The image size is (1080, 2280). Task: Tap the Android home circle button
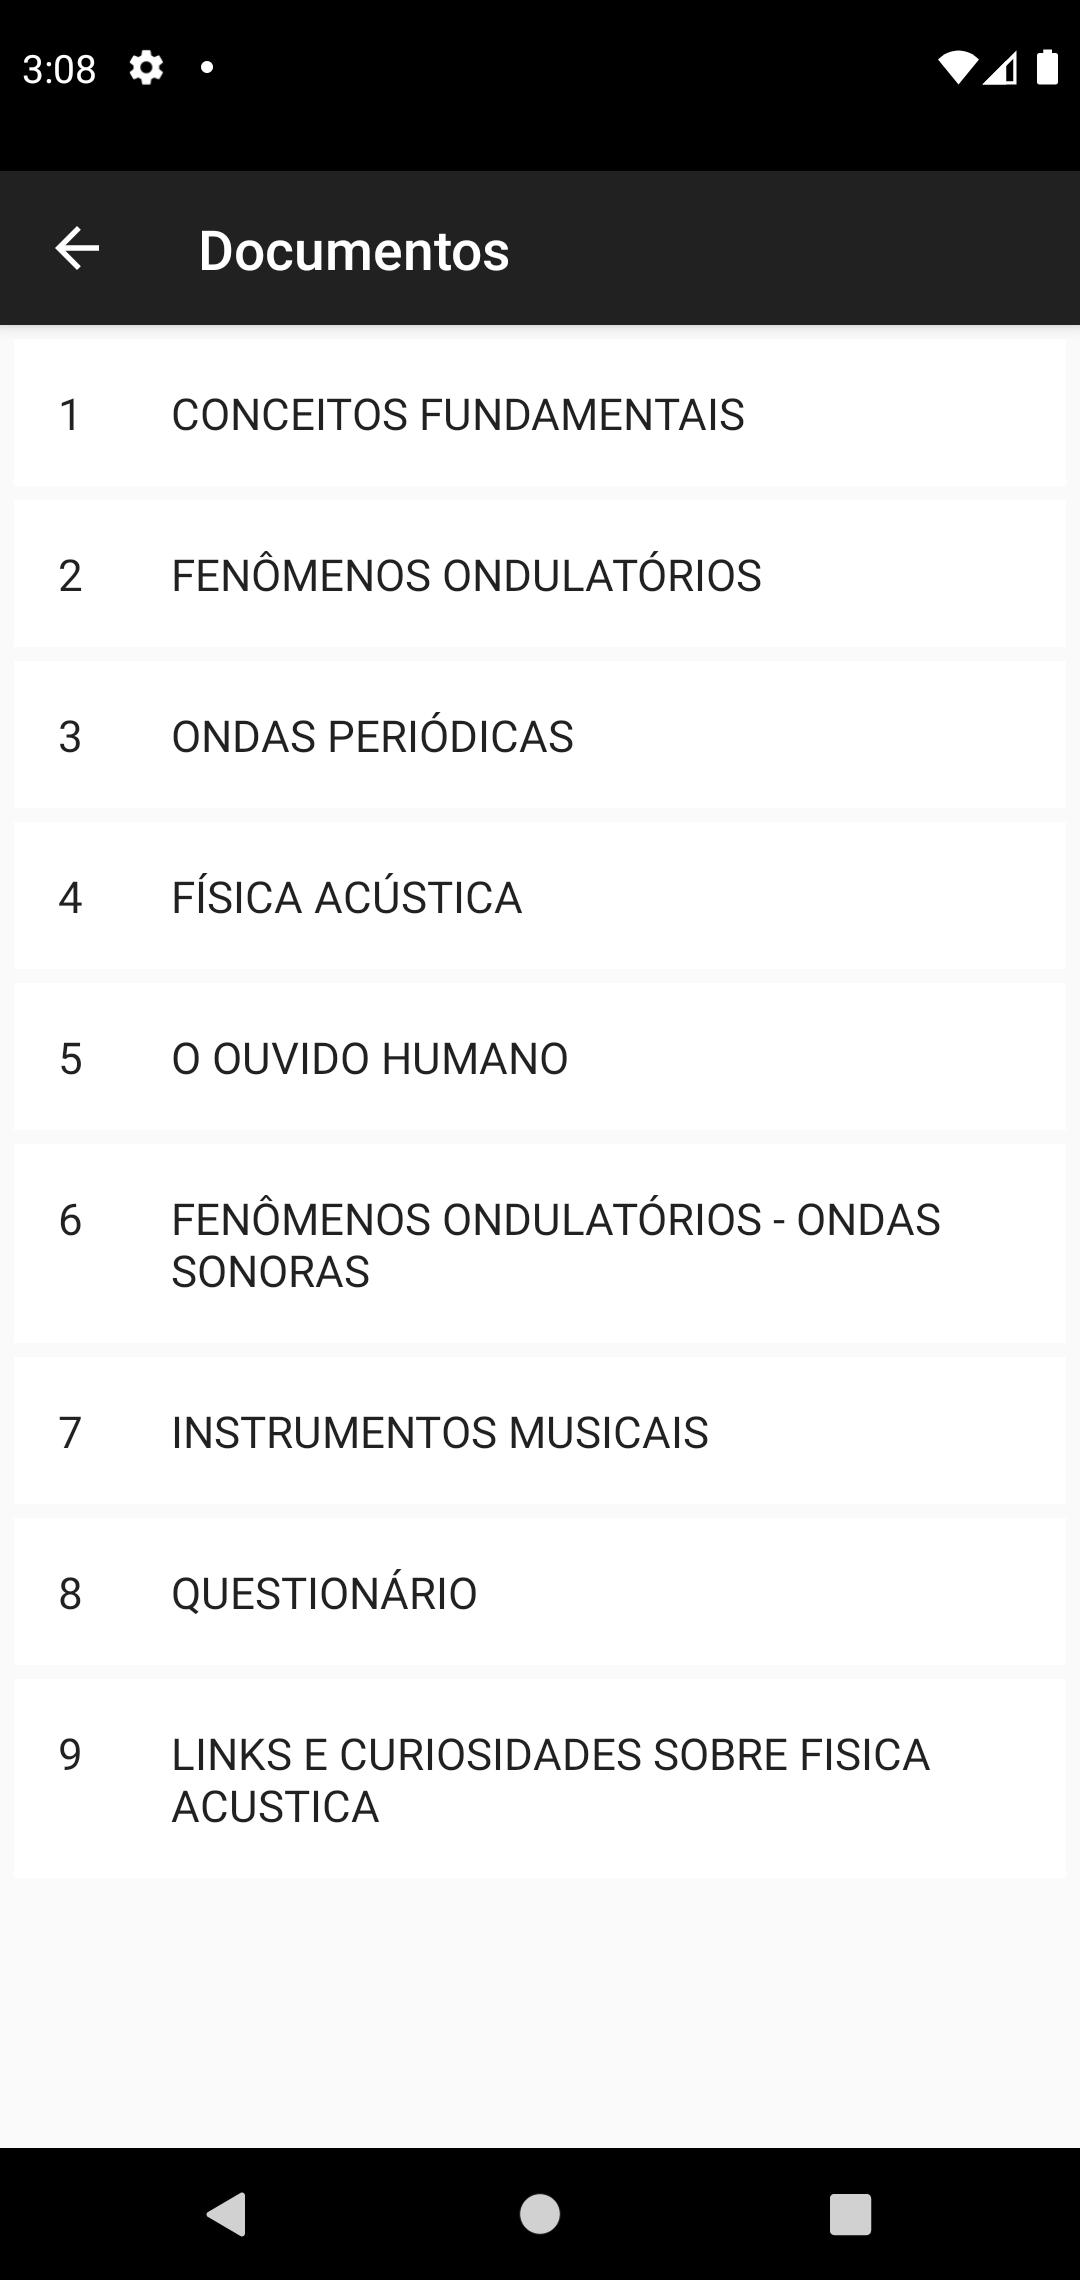[x=540, y=2213]
